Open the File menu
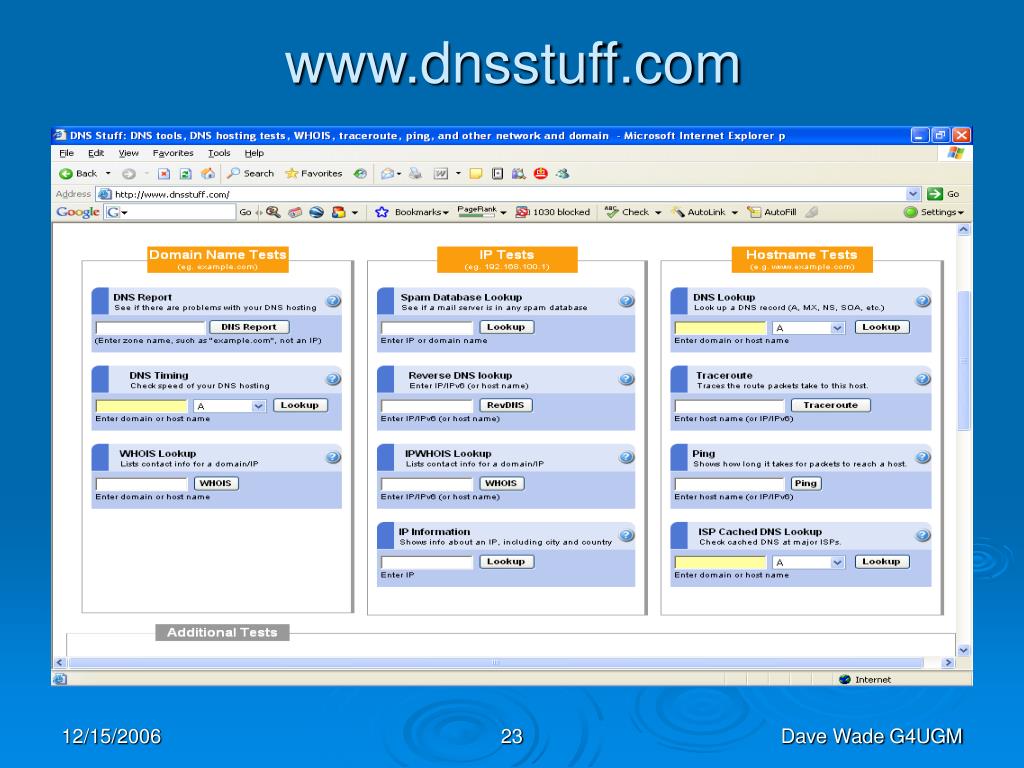Screen dimensions: 1024x768 point(67,153)
